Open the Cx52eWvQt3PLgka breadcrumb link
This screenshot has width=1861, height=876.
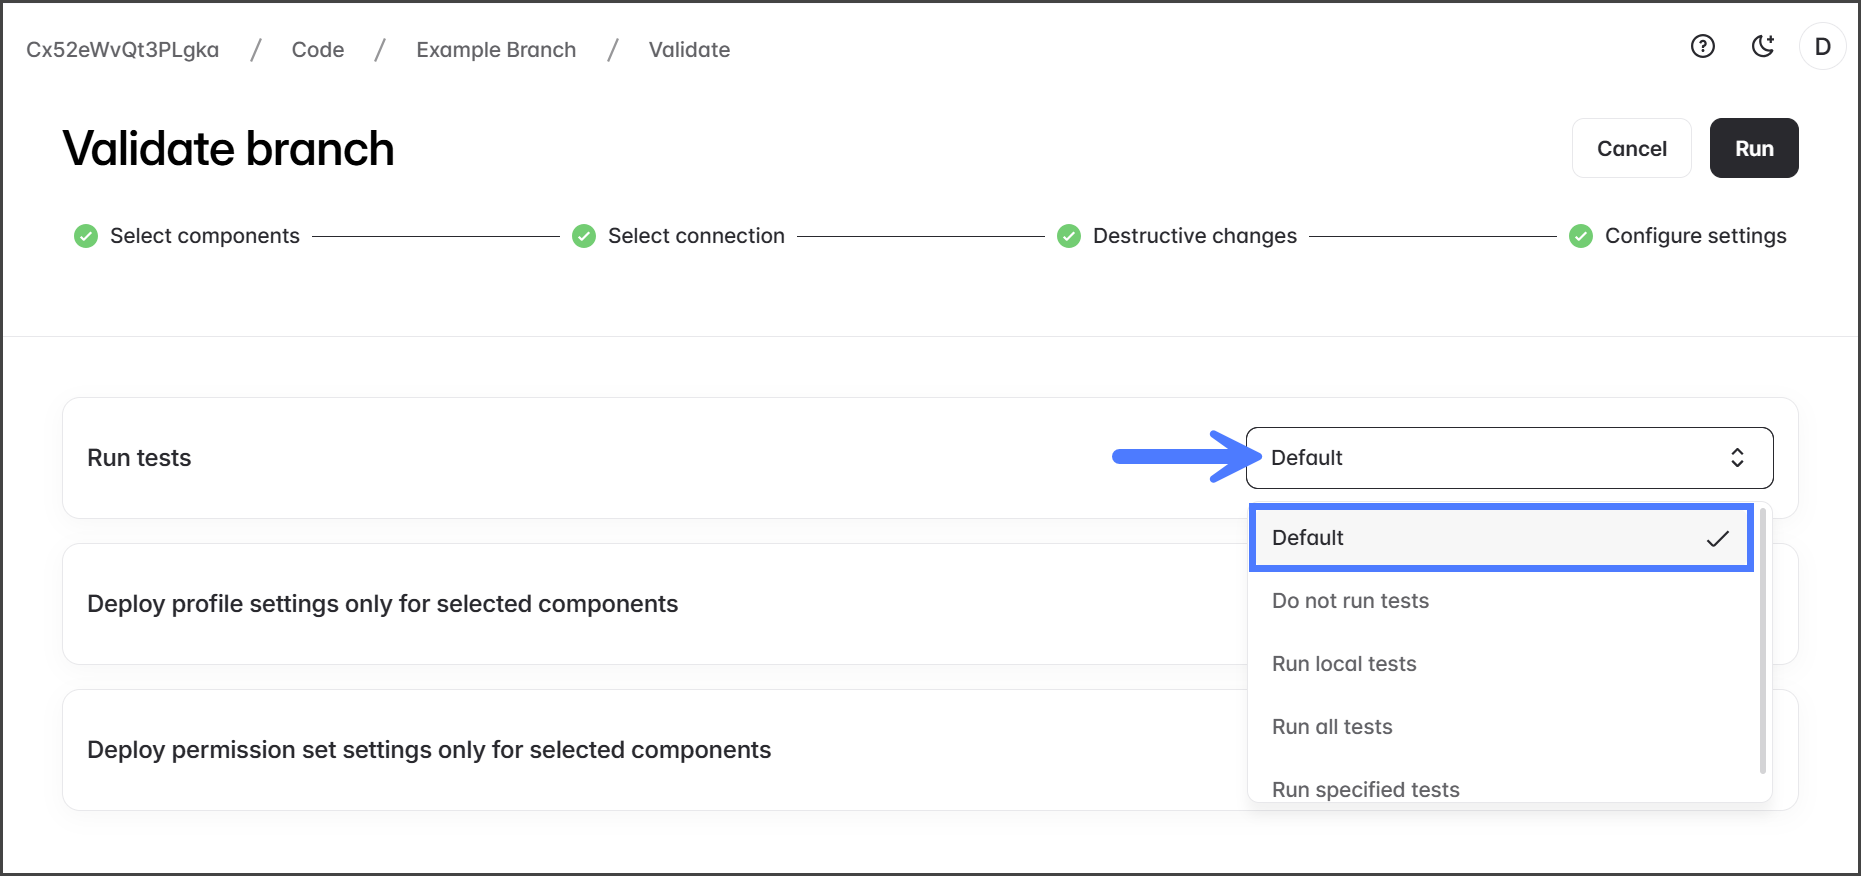tap(122, 50)
